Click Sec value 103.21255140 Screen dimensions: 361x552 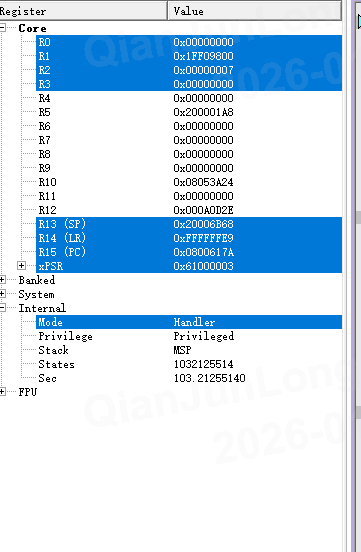pos(209,378)
